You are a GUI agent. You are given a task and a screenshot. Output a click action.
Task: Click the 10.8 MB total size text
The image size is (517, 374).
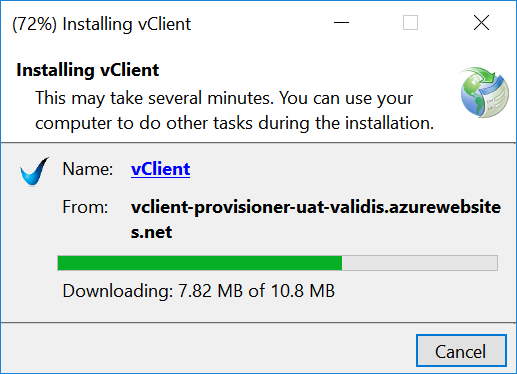click(303, 291)
